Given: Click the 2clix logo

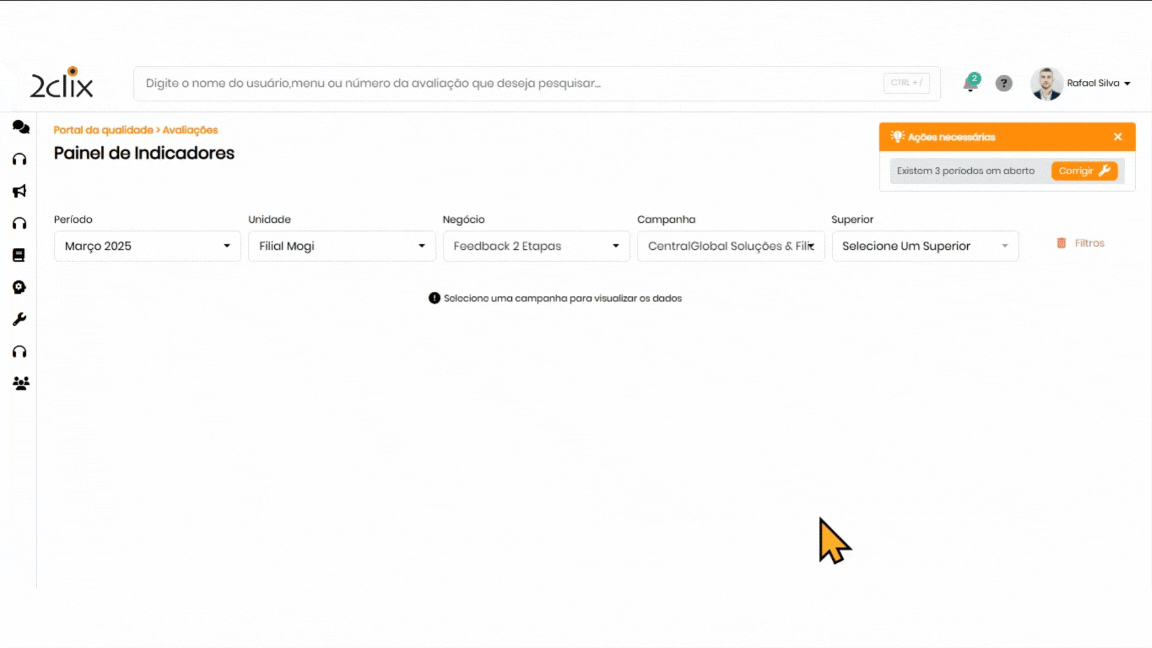Looking at the screenshot, I should pyautogui.click(x=61, y=84).
